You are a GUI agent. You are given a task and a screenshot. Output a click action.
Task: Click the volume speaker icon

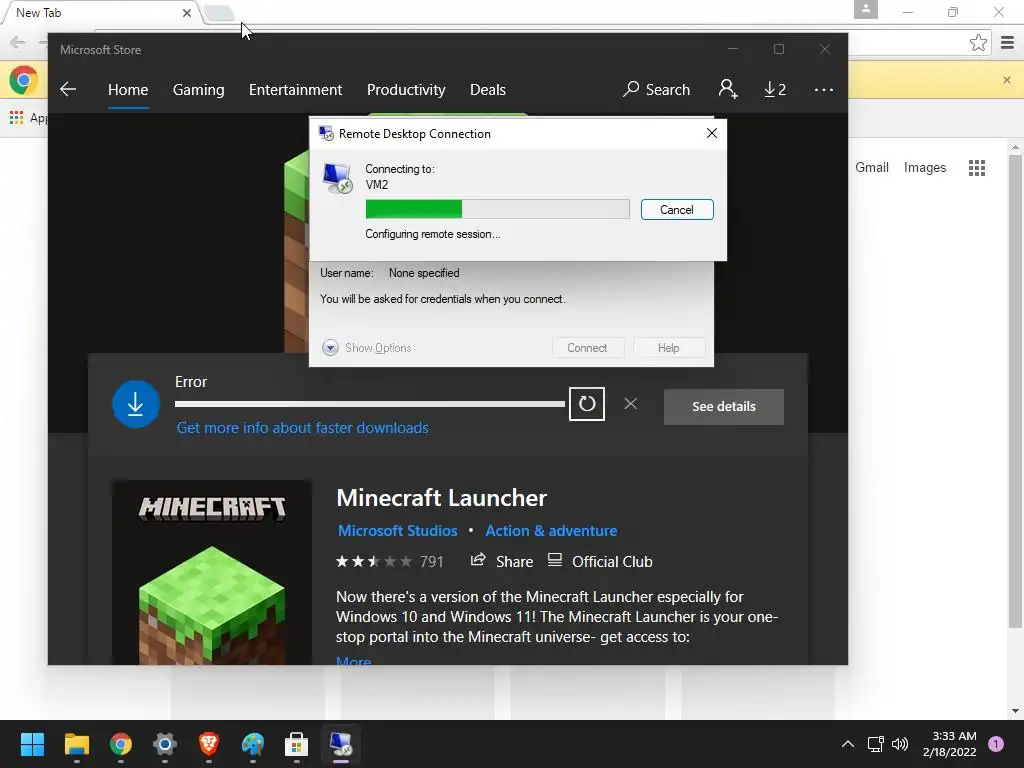pyautogui.click(x=900, y=744)
